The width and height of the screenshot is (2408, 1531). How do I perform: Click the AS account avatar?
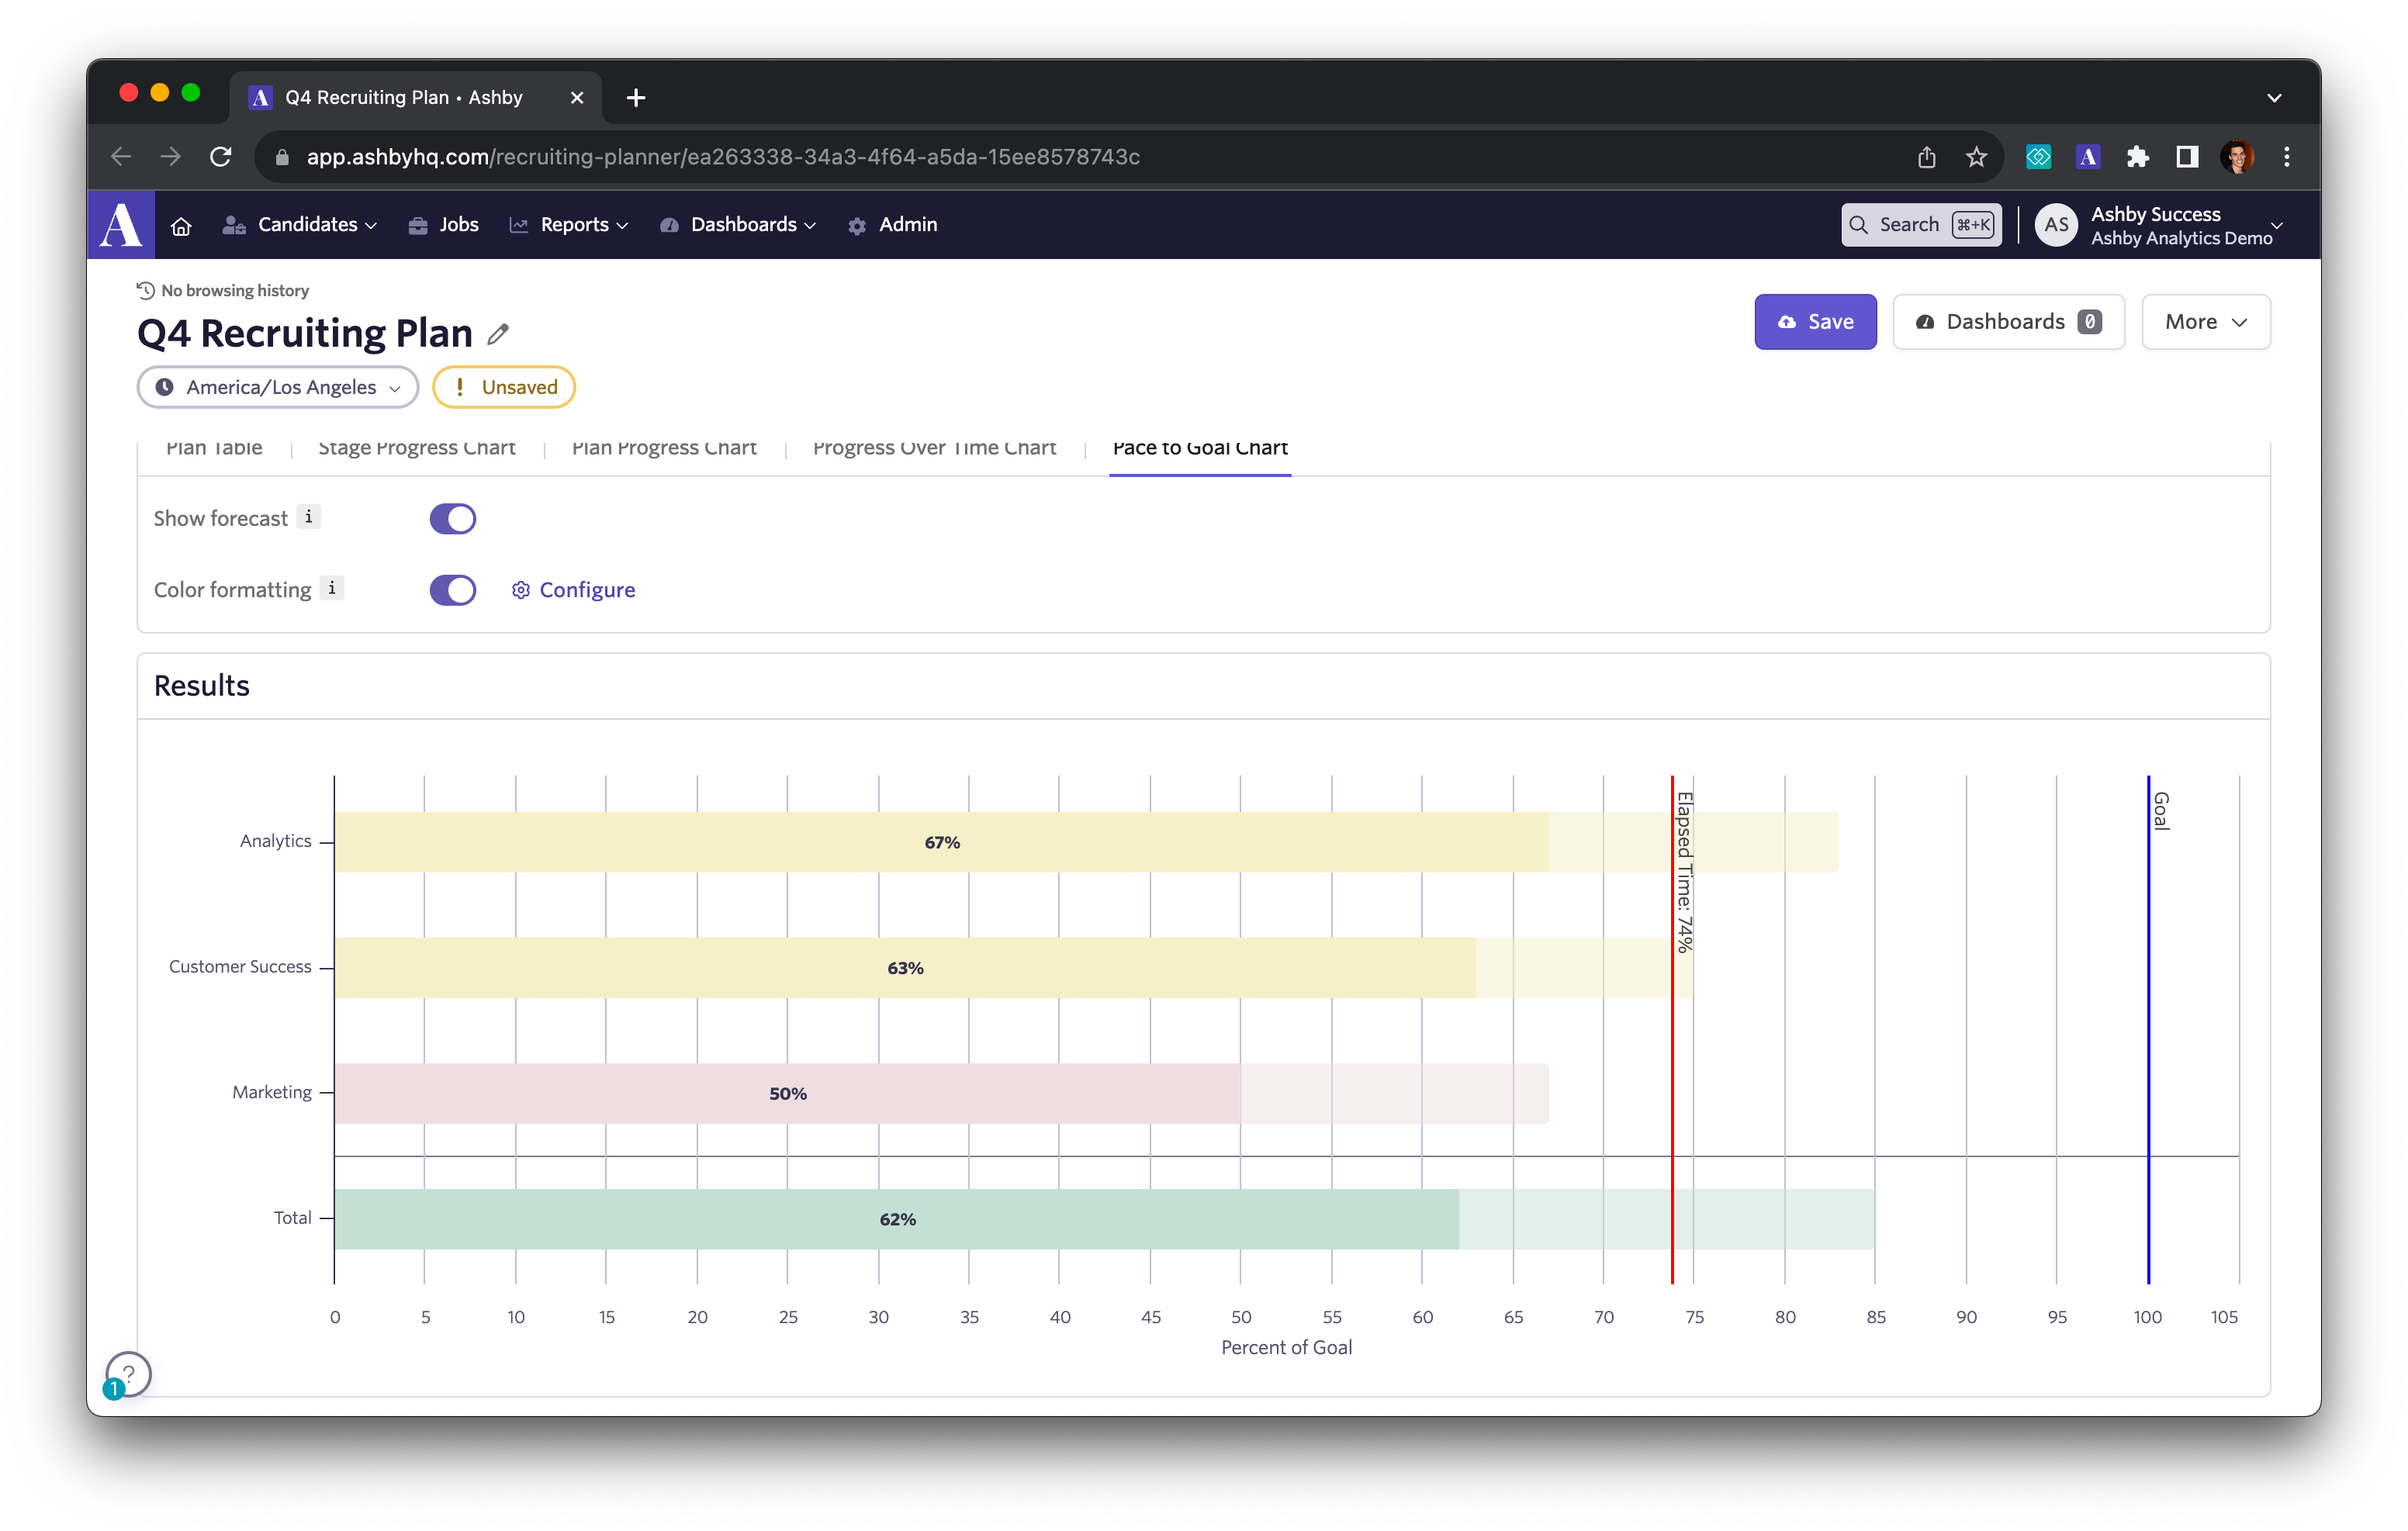(2056, 225)
